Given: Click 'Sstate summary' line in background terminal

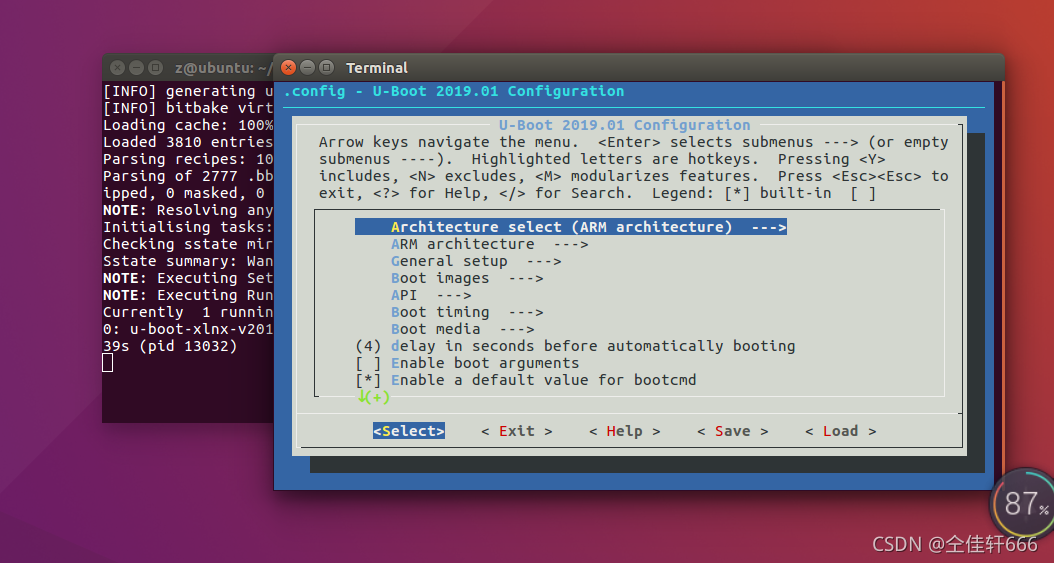Looking at the screenshot, I should click(x=188, y=261).
